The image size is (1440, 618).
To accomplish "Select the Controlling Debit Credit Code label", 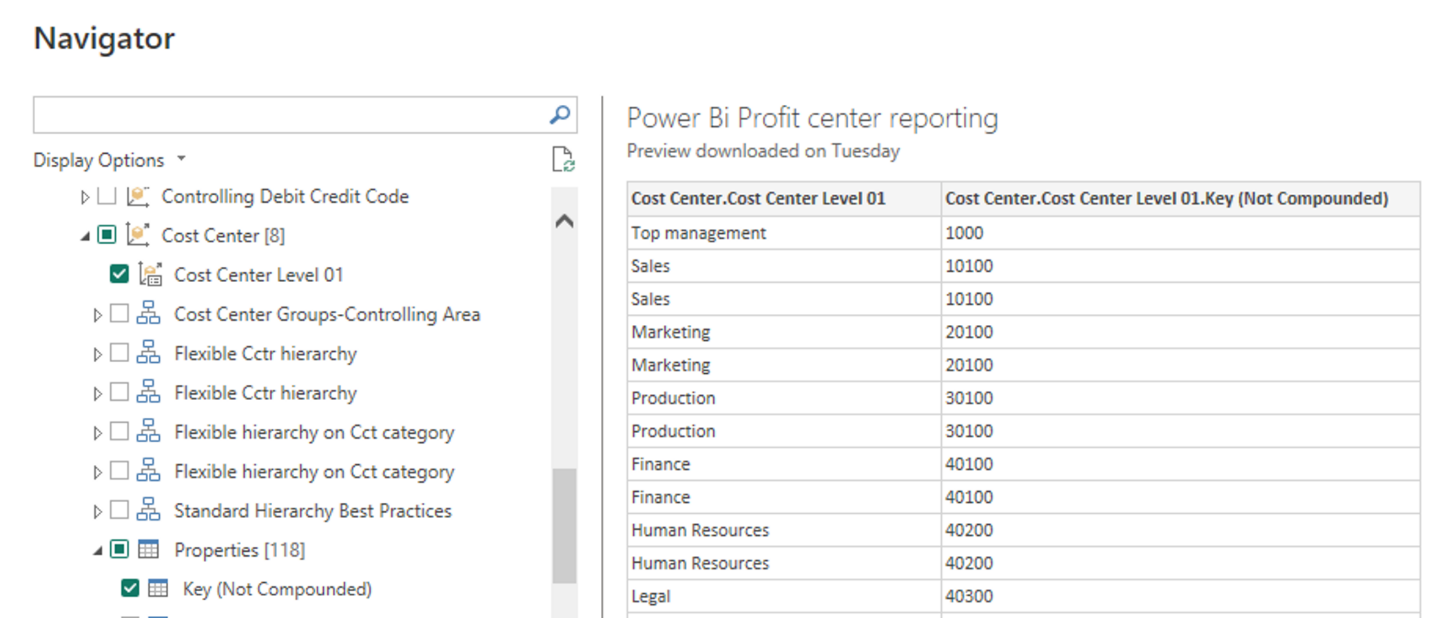I will [x=285, y=197].
